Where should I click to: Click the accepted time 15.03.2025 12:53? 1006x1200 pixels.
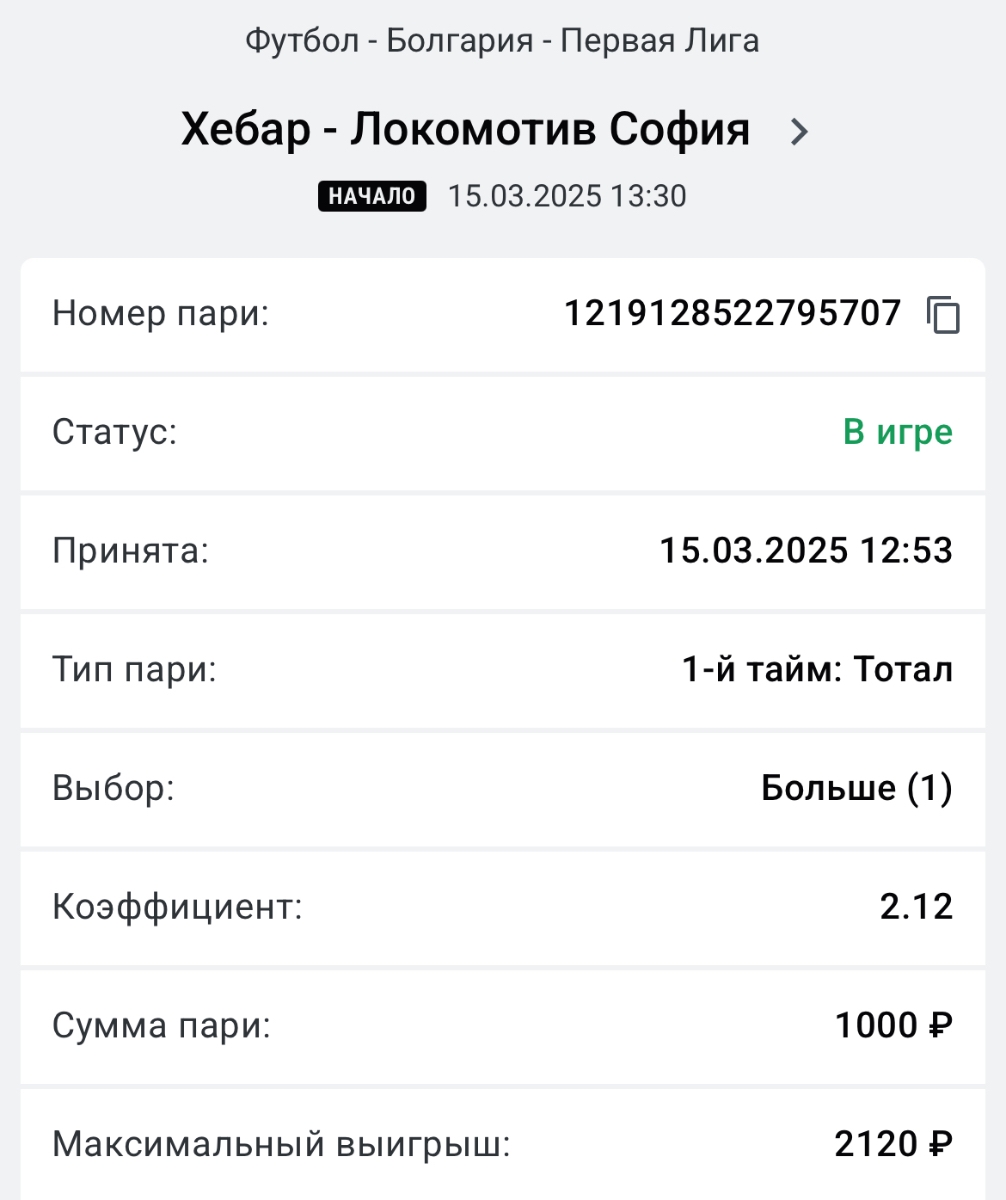click(x=806, y=551)
